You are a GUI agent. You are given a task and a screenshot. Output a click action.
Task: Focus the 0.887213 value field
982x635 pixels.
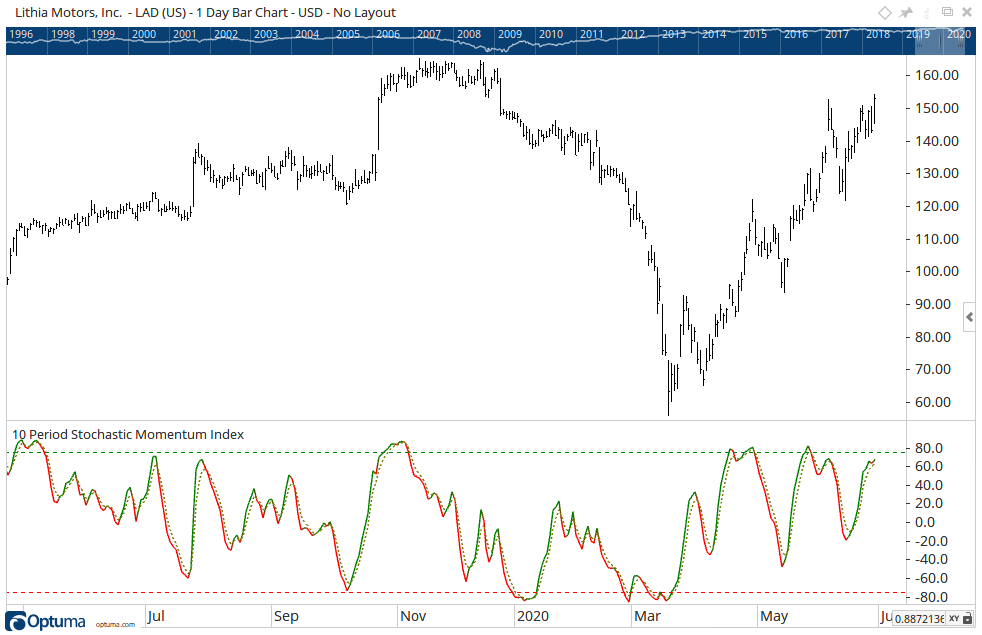click(919, 619)
